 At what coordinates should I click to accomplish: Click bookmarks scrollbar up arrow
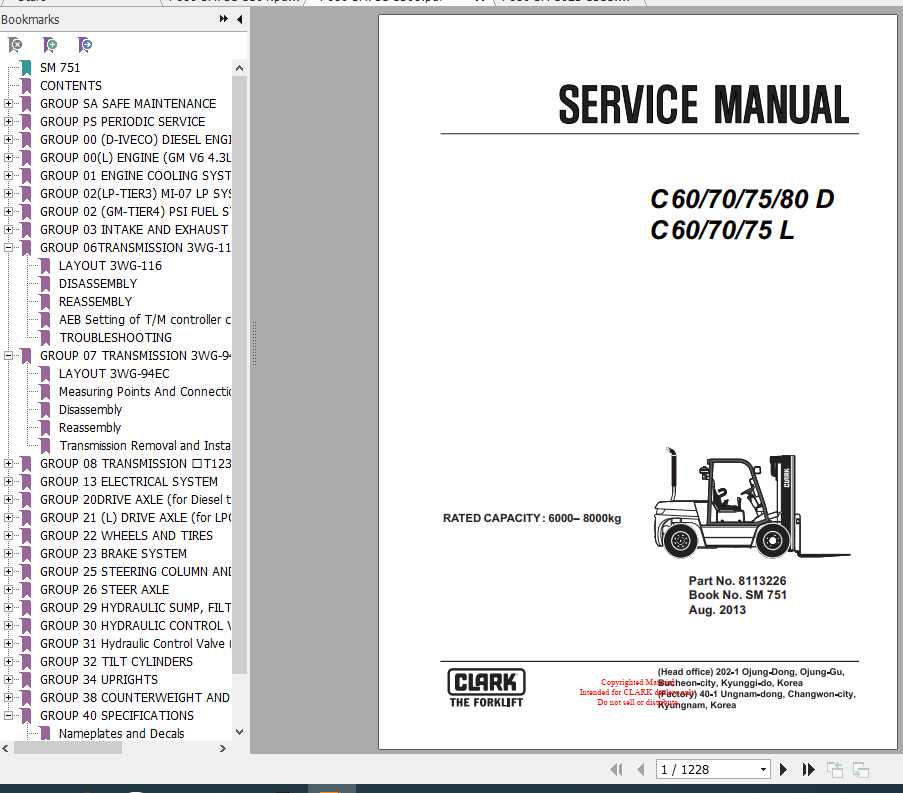click(x=240, y=68)
